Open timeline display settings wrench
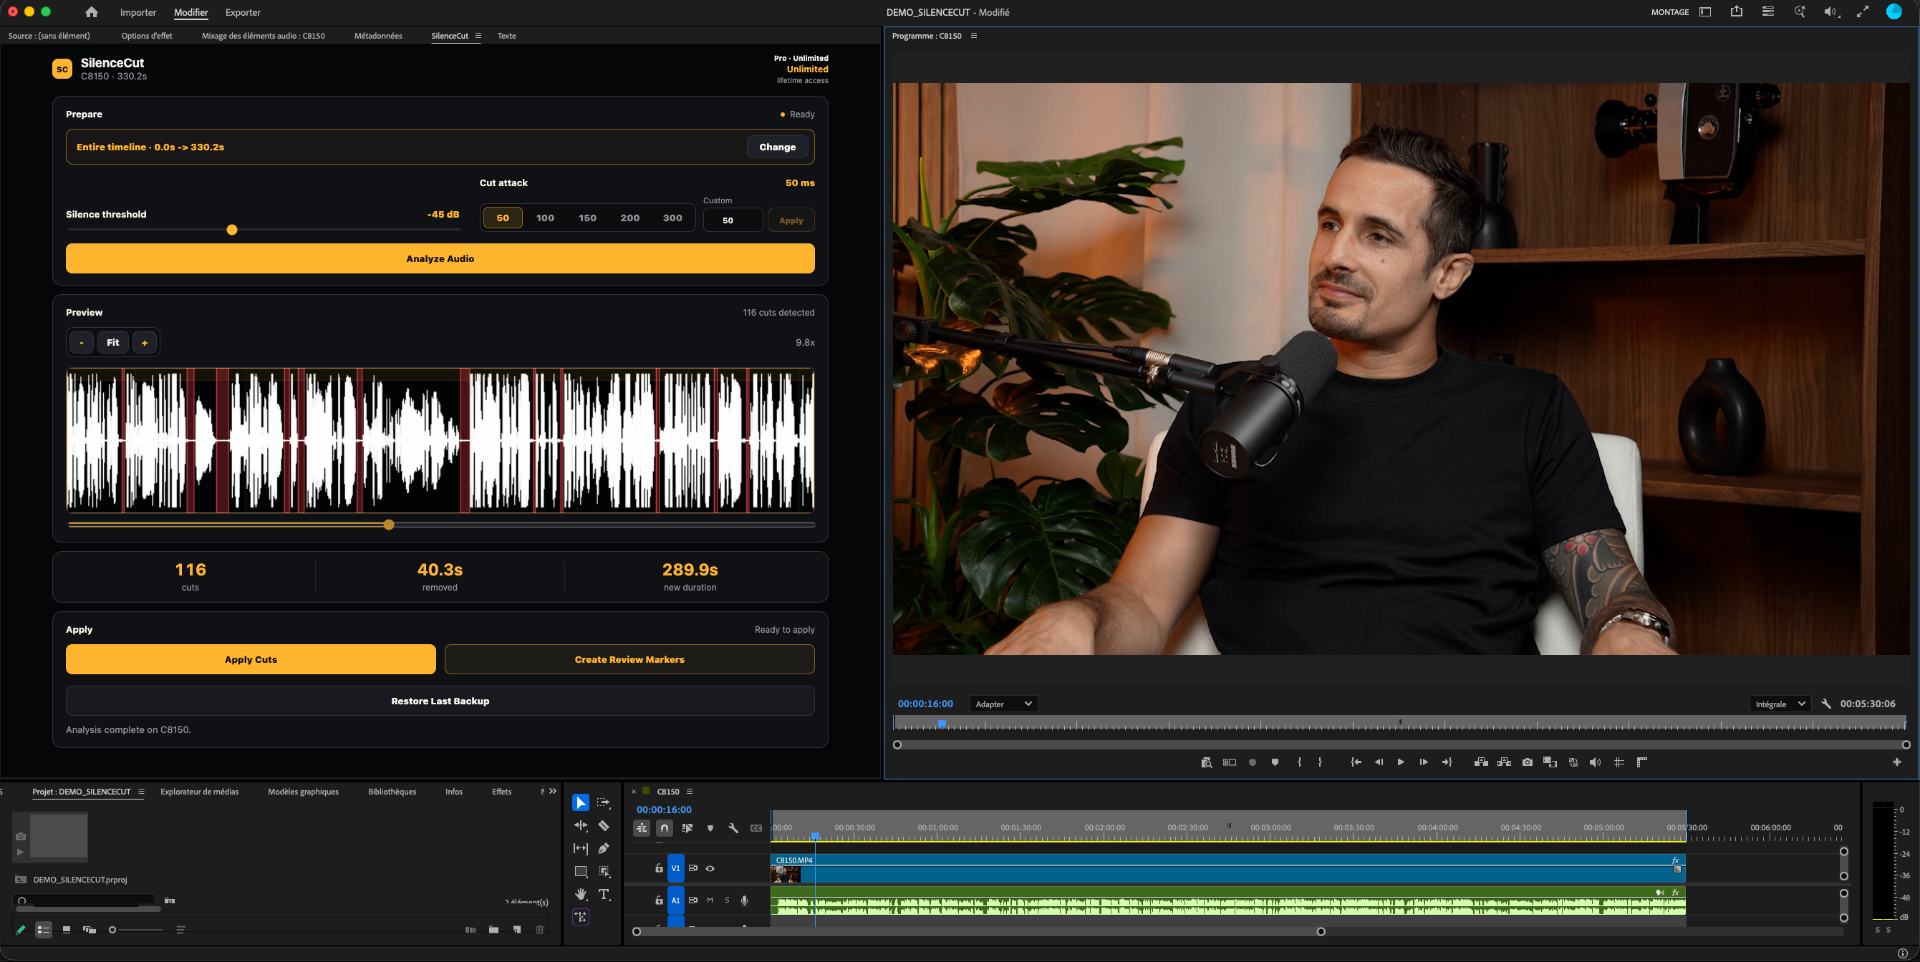 pos(733,828)
